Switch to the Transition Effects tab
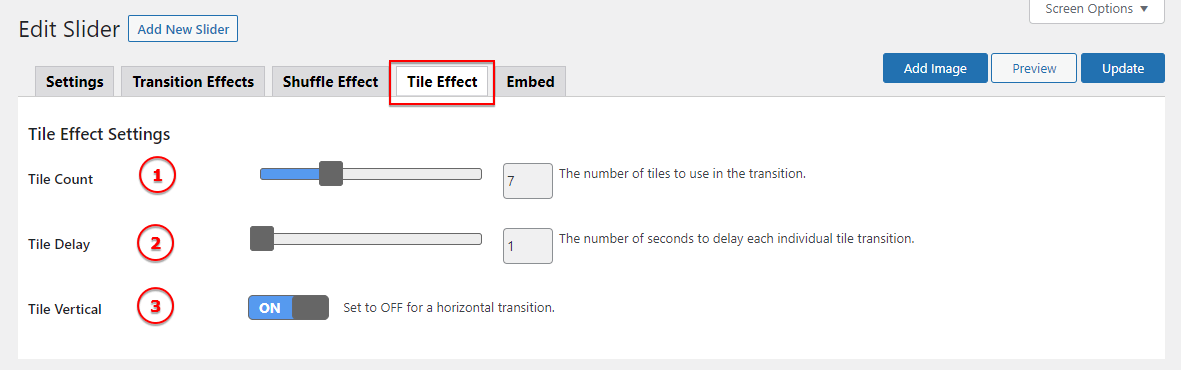 (x=193, y=81)
